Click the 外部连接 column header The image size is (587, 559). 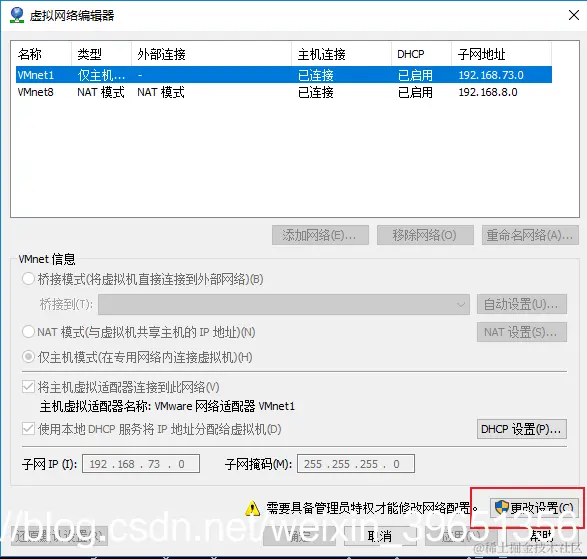coord(211,54)
